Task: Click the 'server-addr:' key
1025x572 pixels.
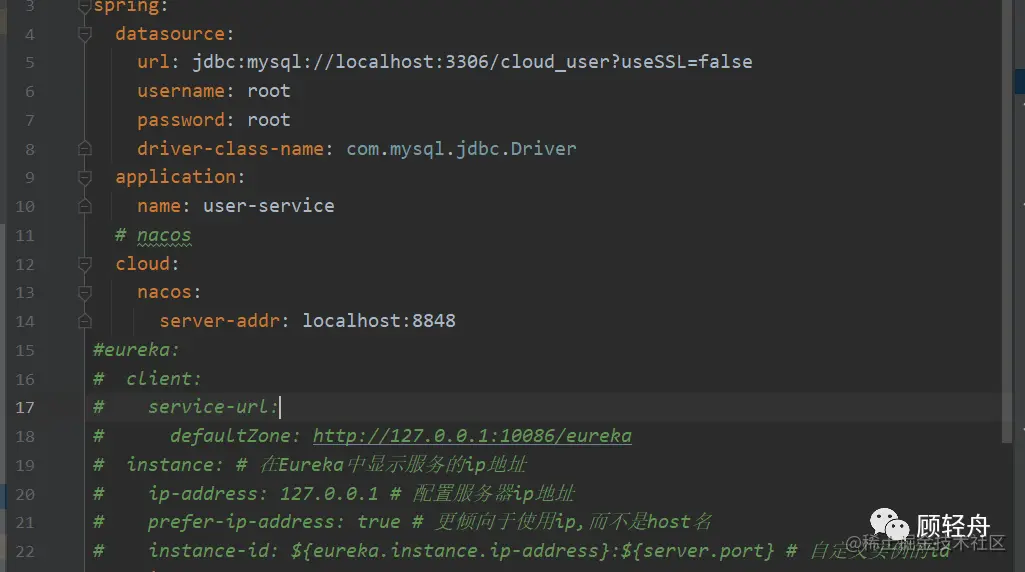Action: pyautogui.click(x=224, y=321)
